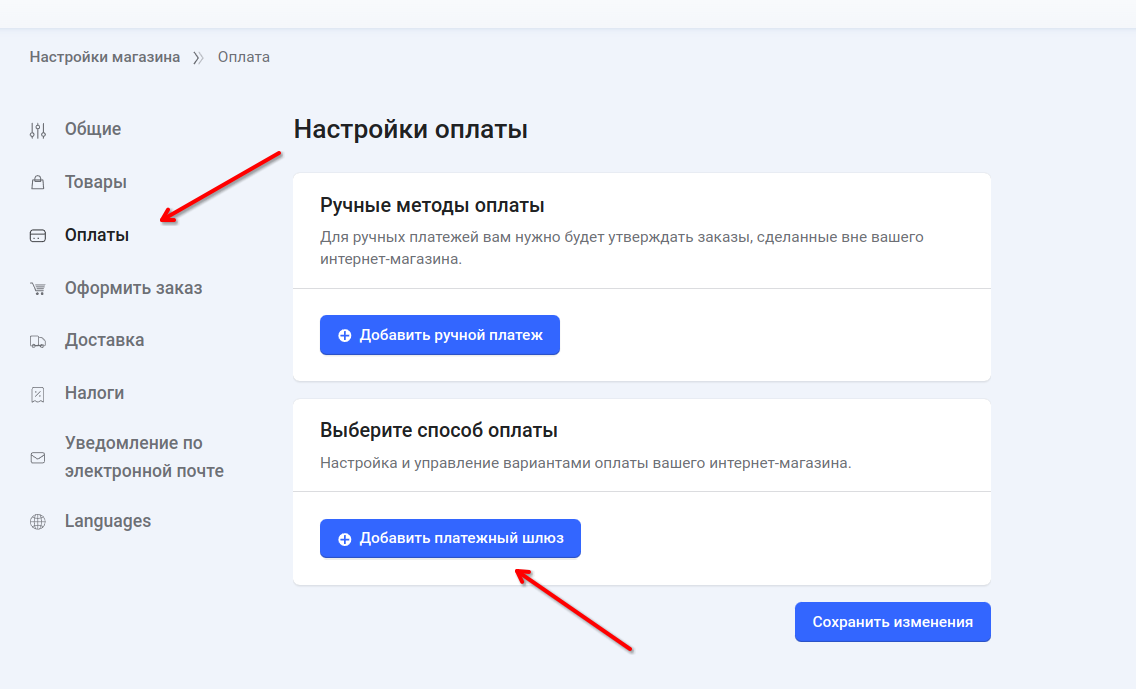Click the percent icon beside Налоги

pyautogui.click(x=38, y=394)
